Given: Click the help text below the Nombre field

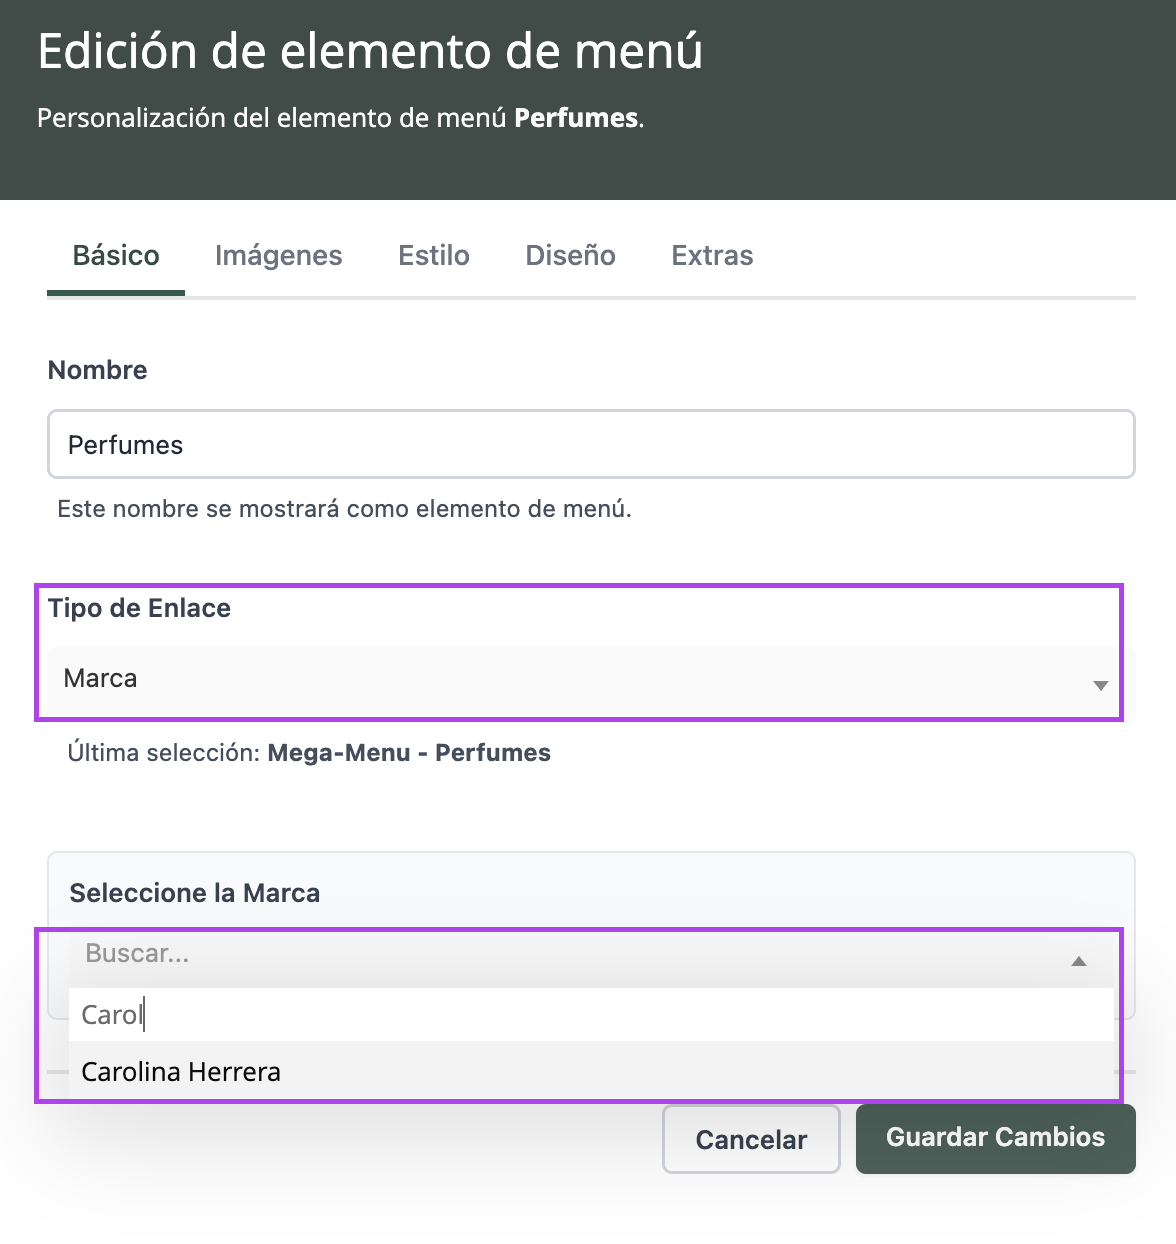Looking at the screenshot, I should coord(344,509).
